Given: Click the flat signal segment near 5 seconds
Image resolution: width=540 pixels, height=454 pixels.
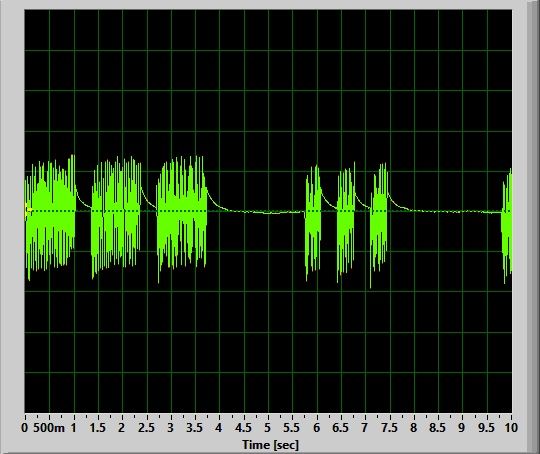Looking at the screenshot, I should point(268,212).
